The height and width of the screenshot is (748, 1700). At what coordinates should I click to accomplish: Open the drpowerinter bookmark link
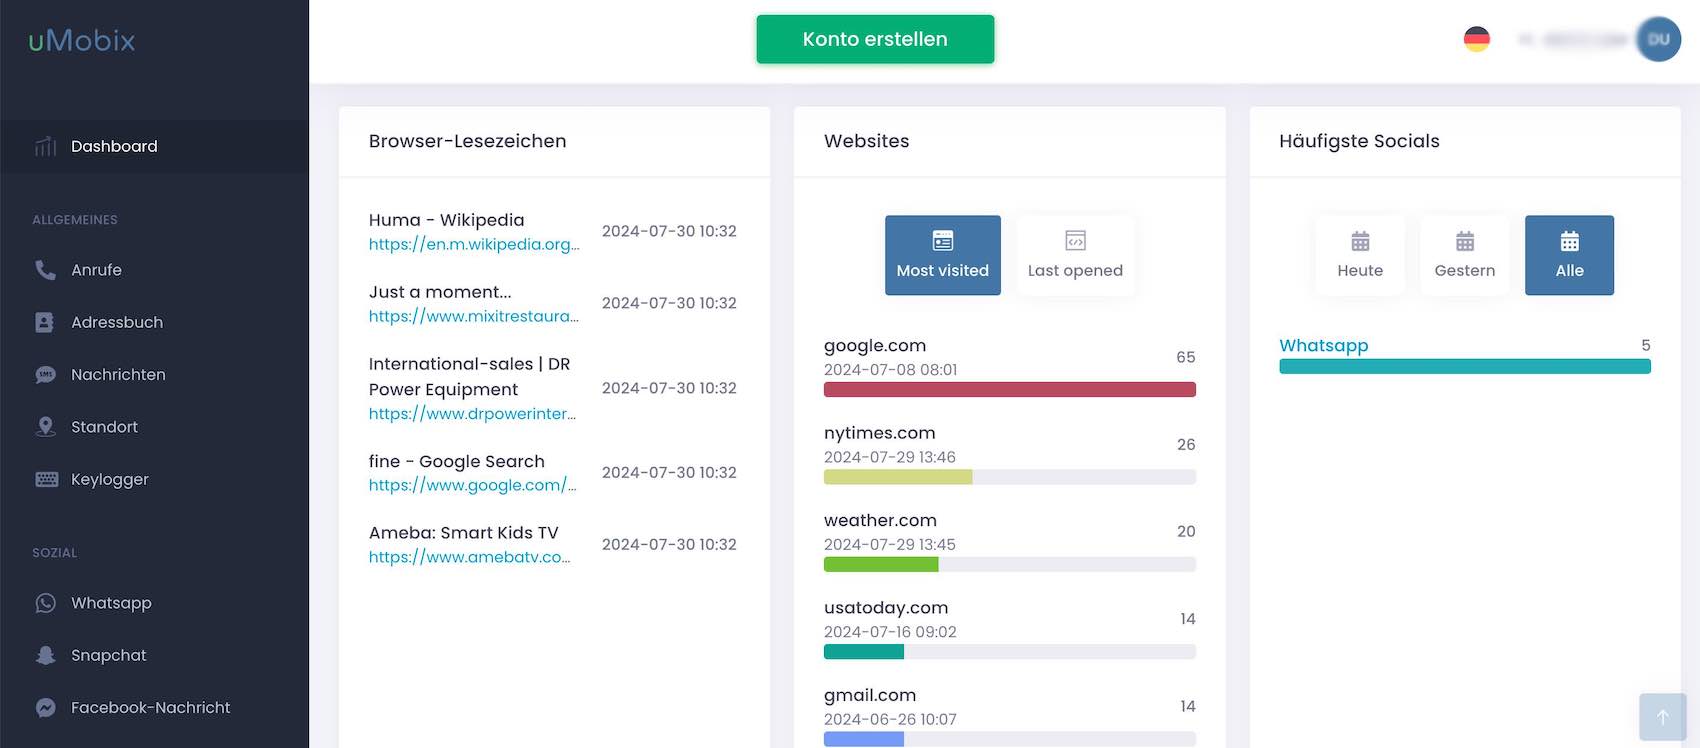472,414
